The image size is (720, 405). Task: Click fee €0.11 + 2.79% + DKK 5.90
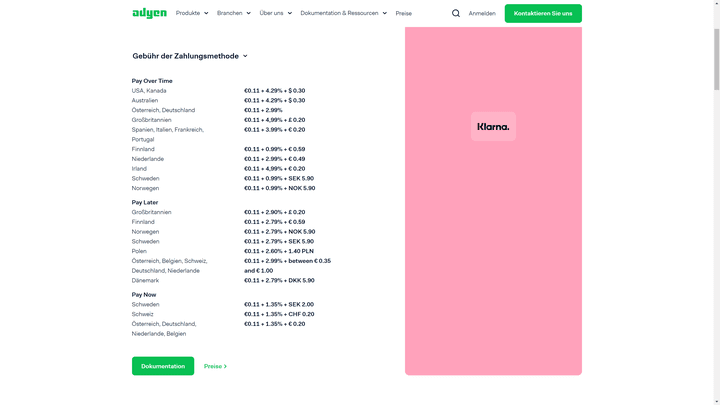point(279,280)
